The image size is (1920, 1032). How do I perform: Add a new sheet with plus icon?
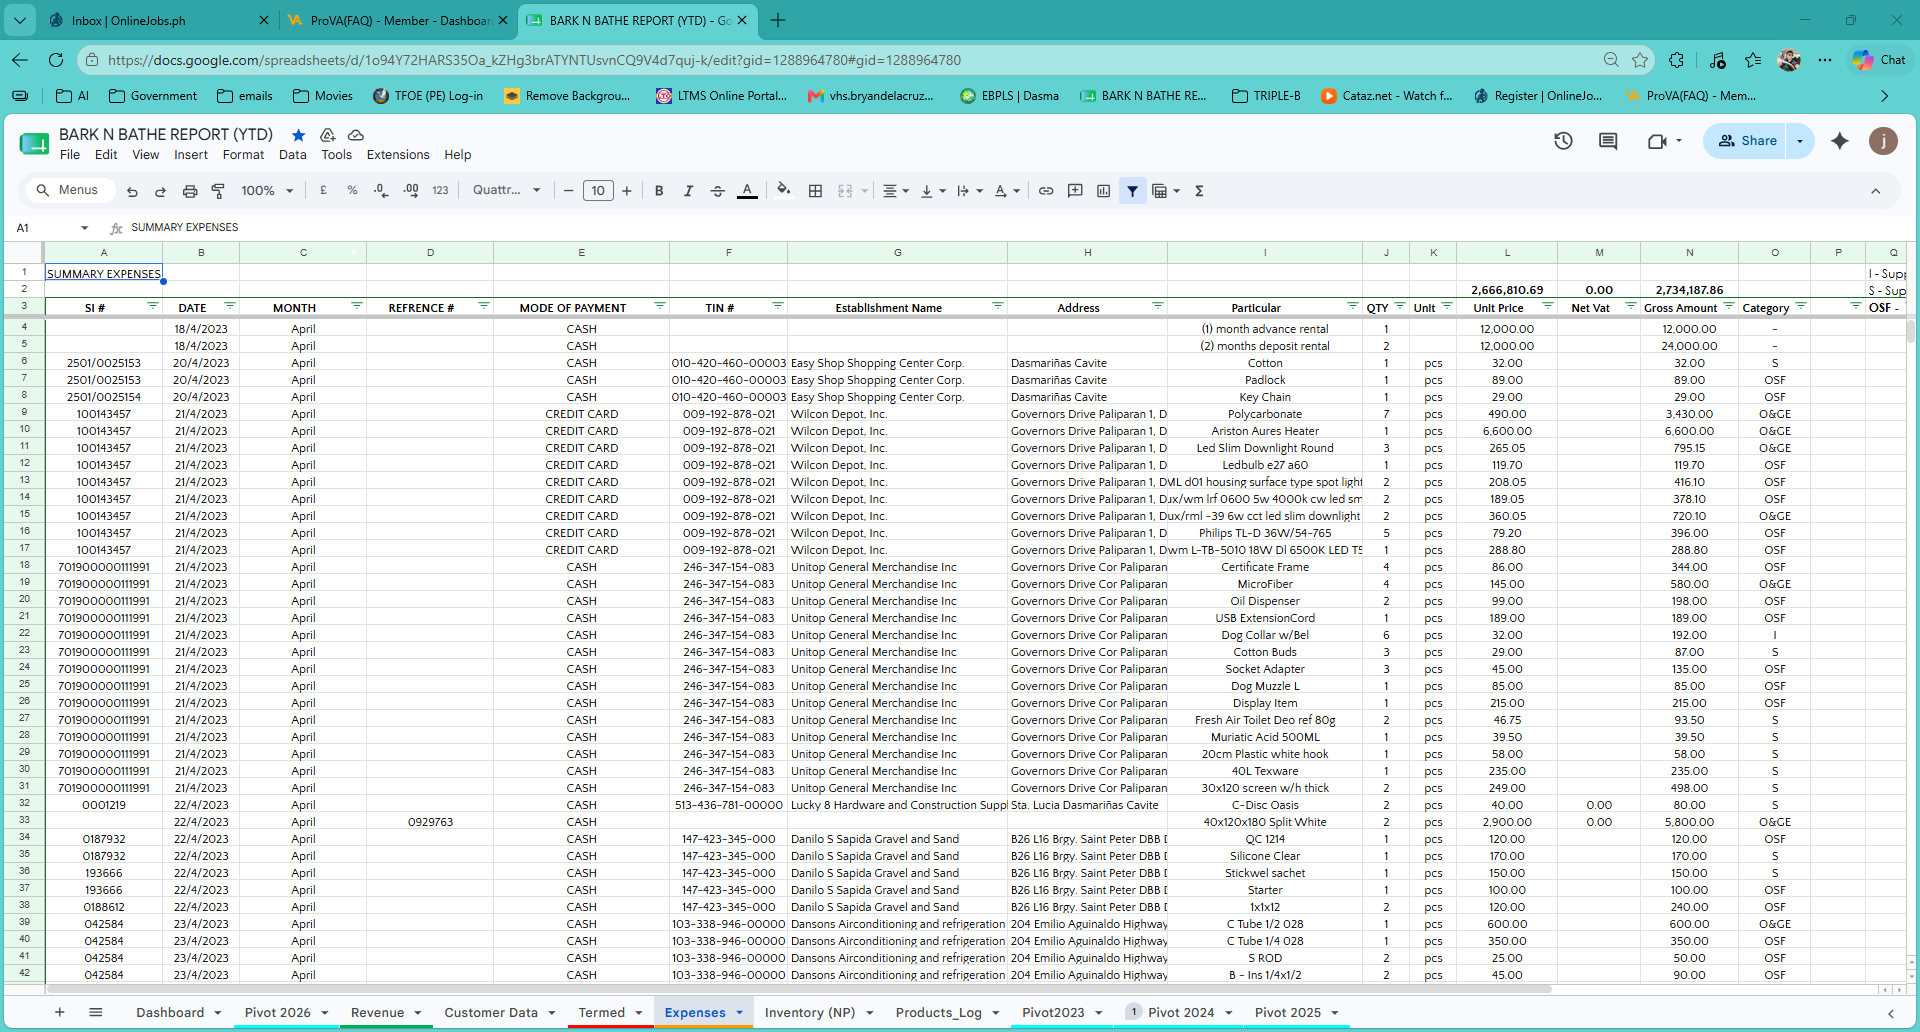click(60, 1012)
